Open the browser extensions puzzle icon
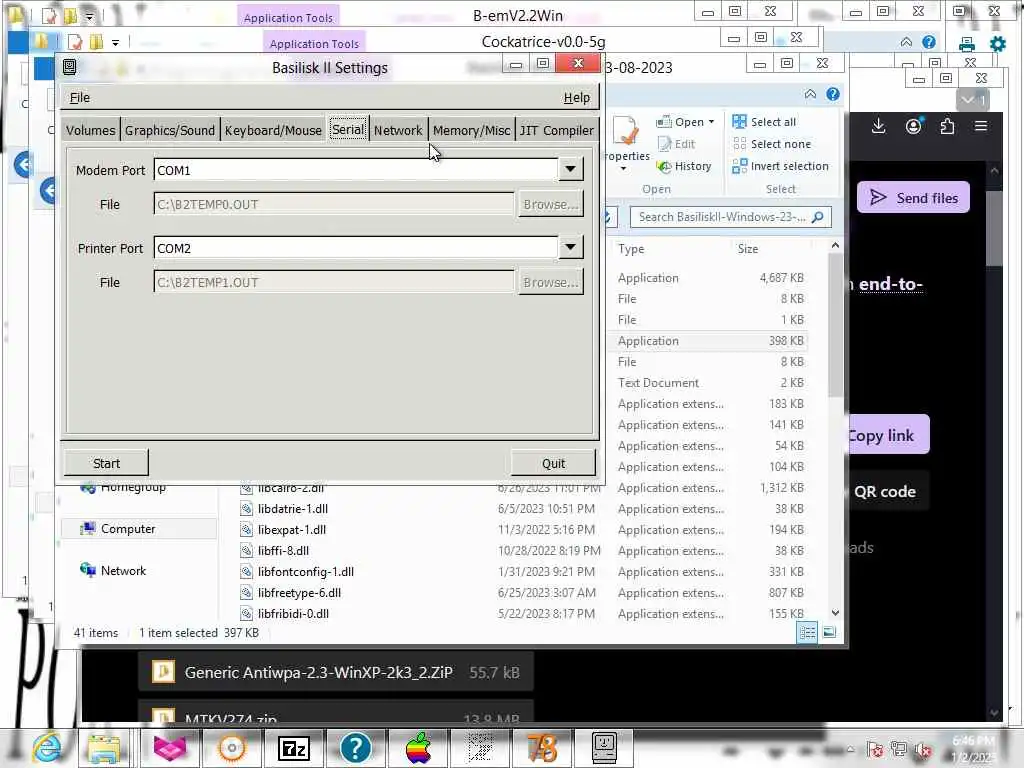Viewport: 1024px width, 768px height. coord(947,126)
